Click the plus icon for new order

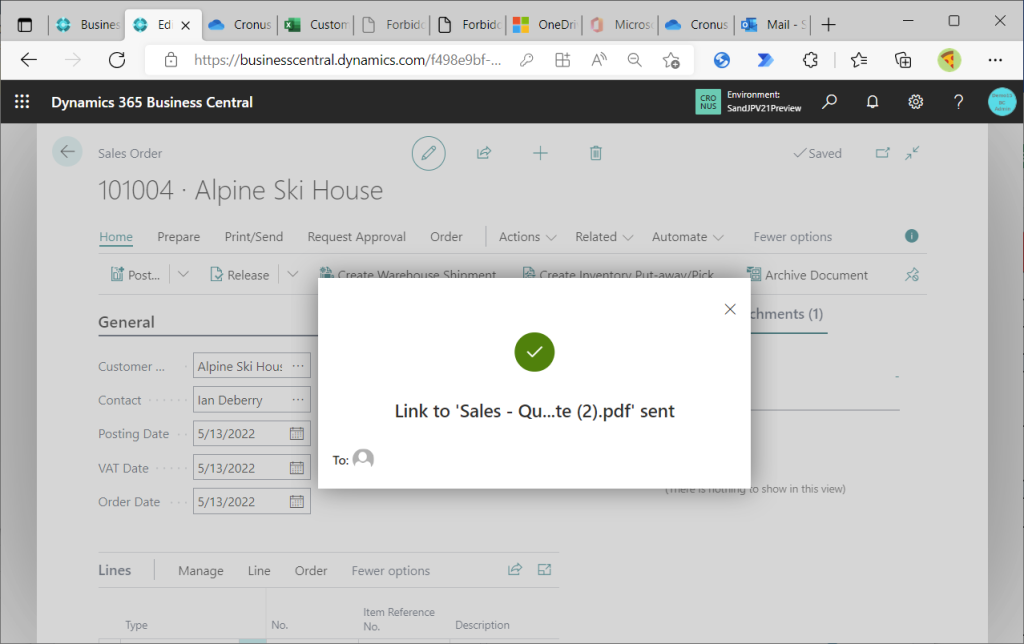(x=540, y=153)
